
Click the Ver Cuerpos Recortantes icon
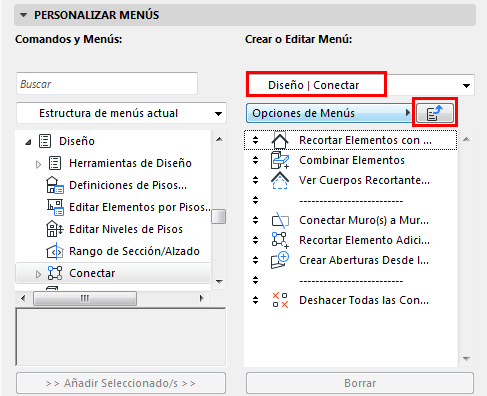280,180
